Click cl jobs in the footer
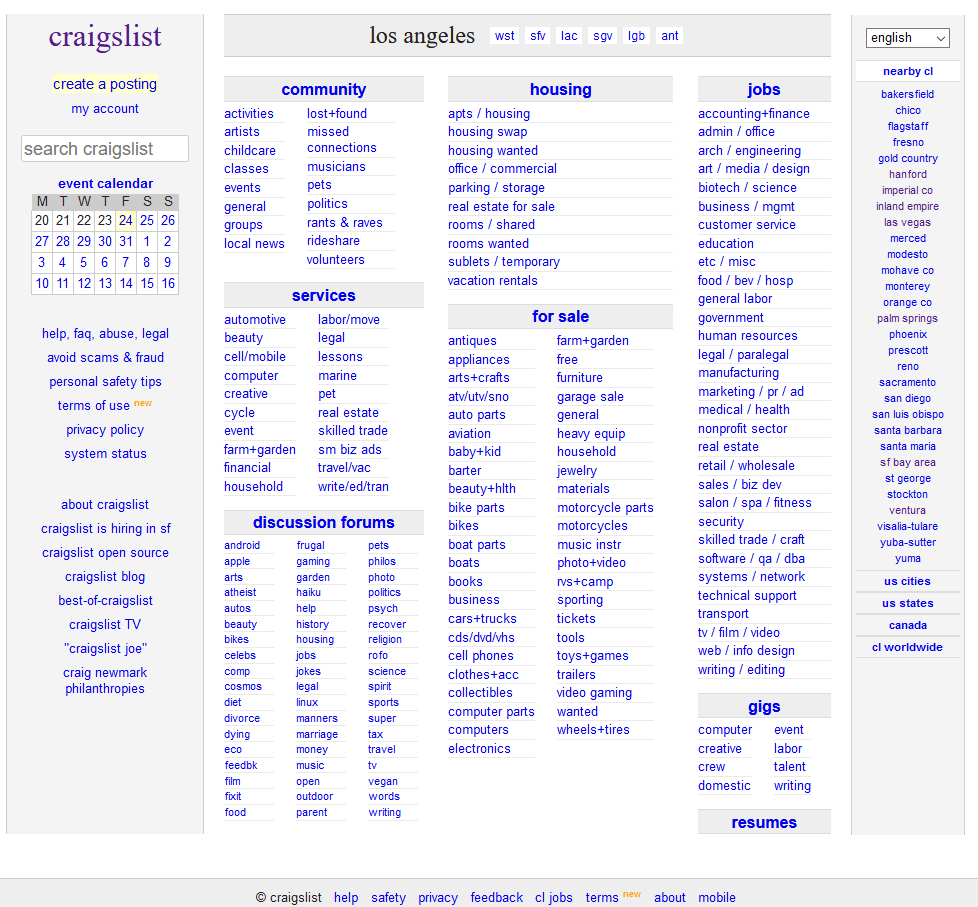The width and height of the screenshot is (978, 907). (x=554, y=898)
